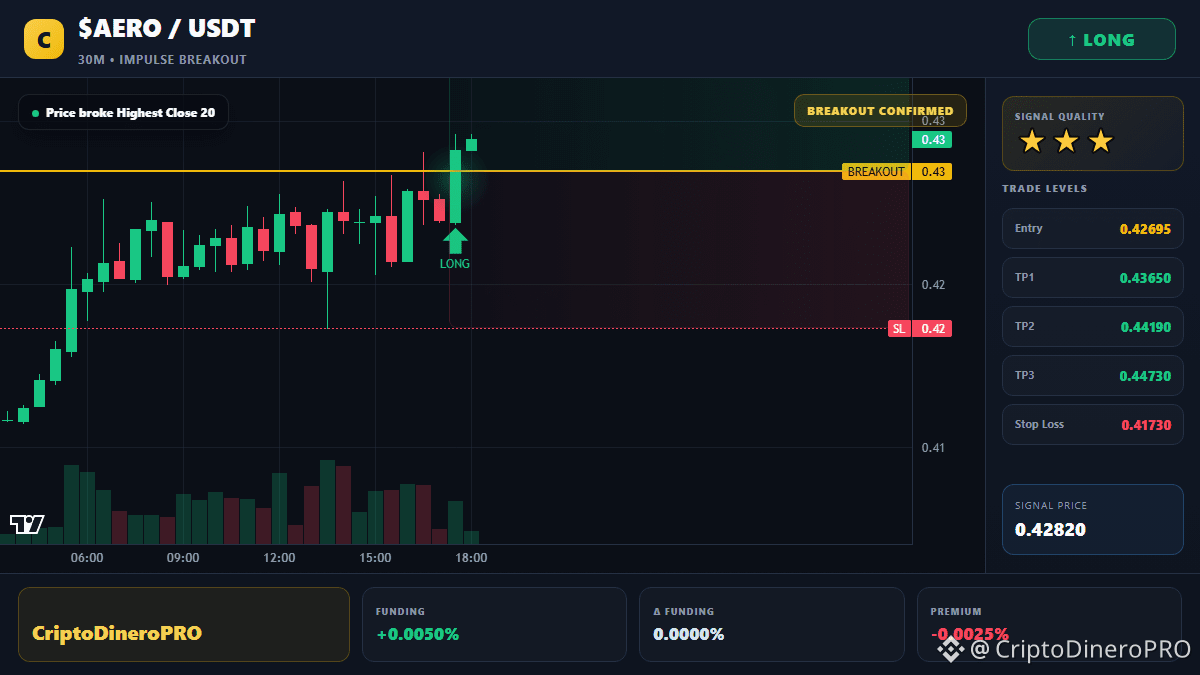The height and width of the screenshot is (675, 1200).
Task: Click the tall green breakout candle
Action: tap(455, 186)
